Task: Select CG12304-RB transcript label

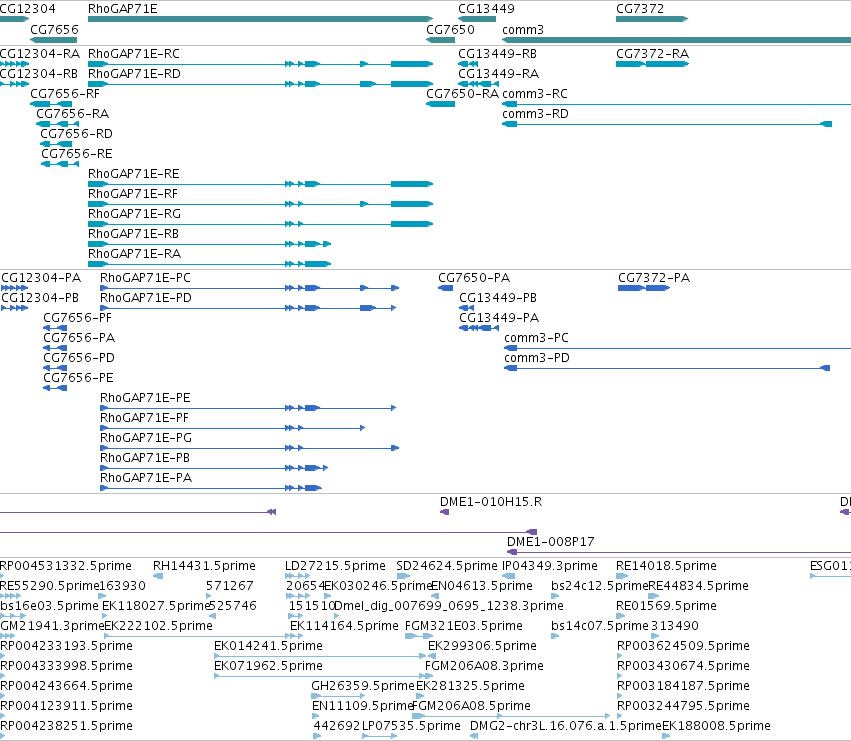Action: 39,74
